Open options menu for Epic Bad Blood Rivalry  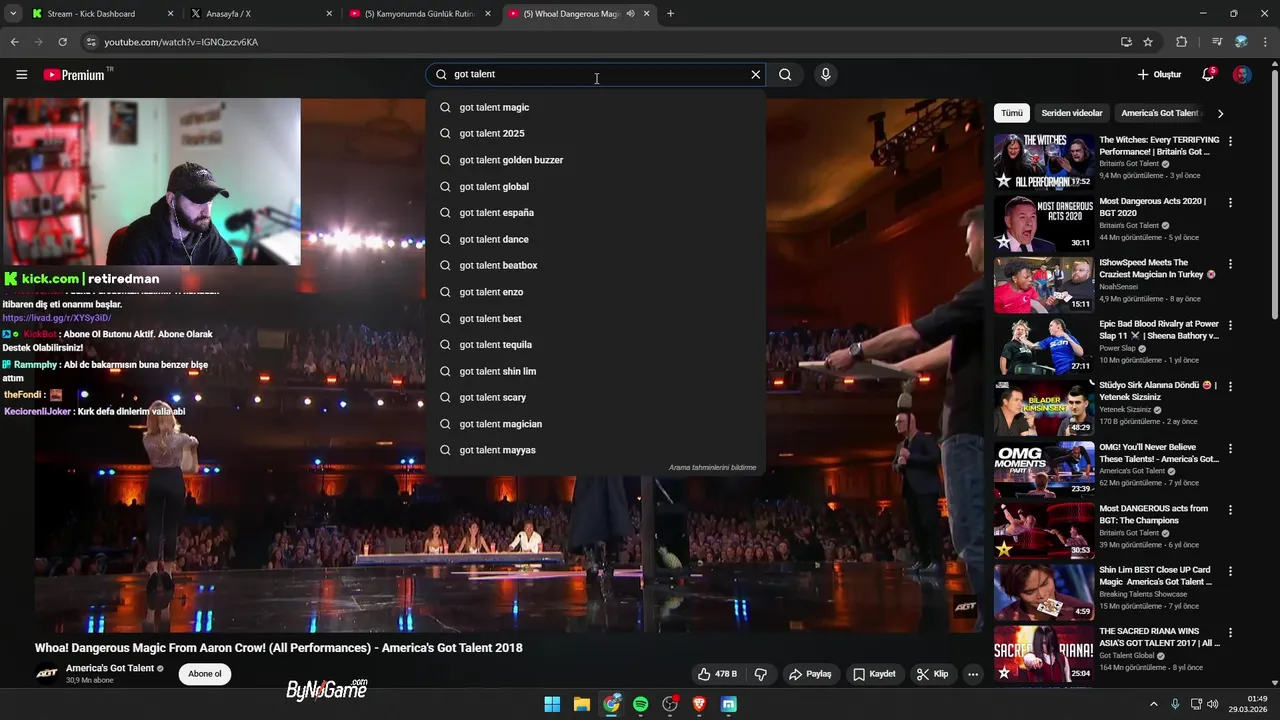(x=1230, y=326)
